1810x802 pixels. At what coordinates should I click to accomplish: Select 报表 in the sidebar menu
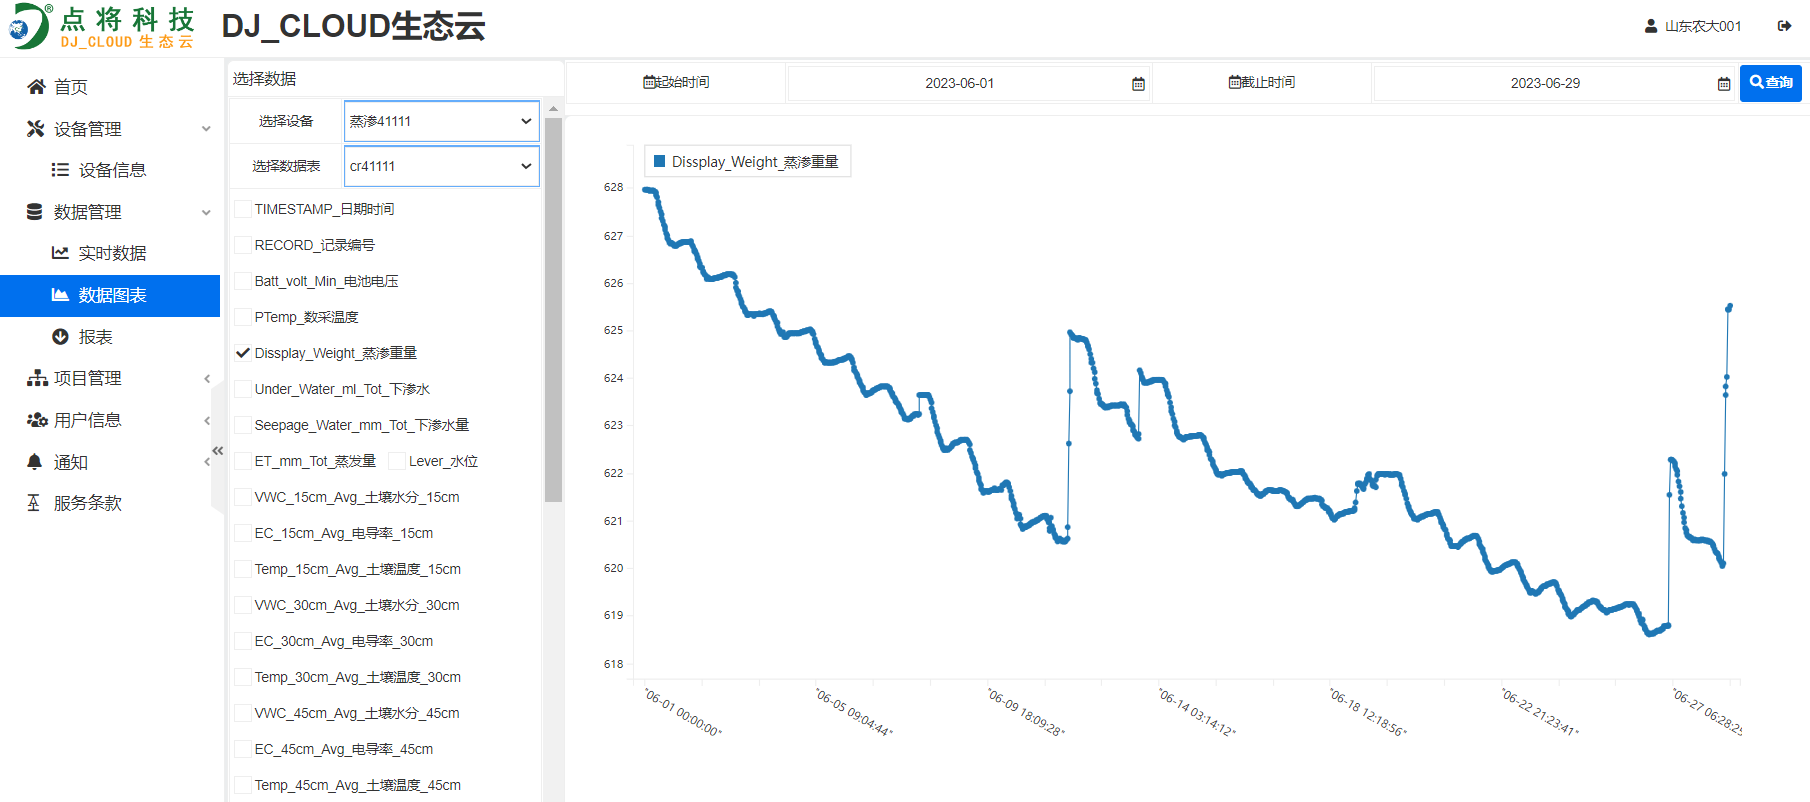(95, 337)
